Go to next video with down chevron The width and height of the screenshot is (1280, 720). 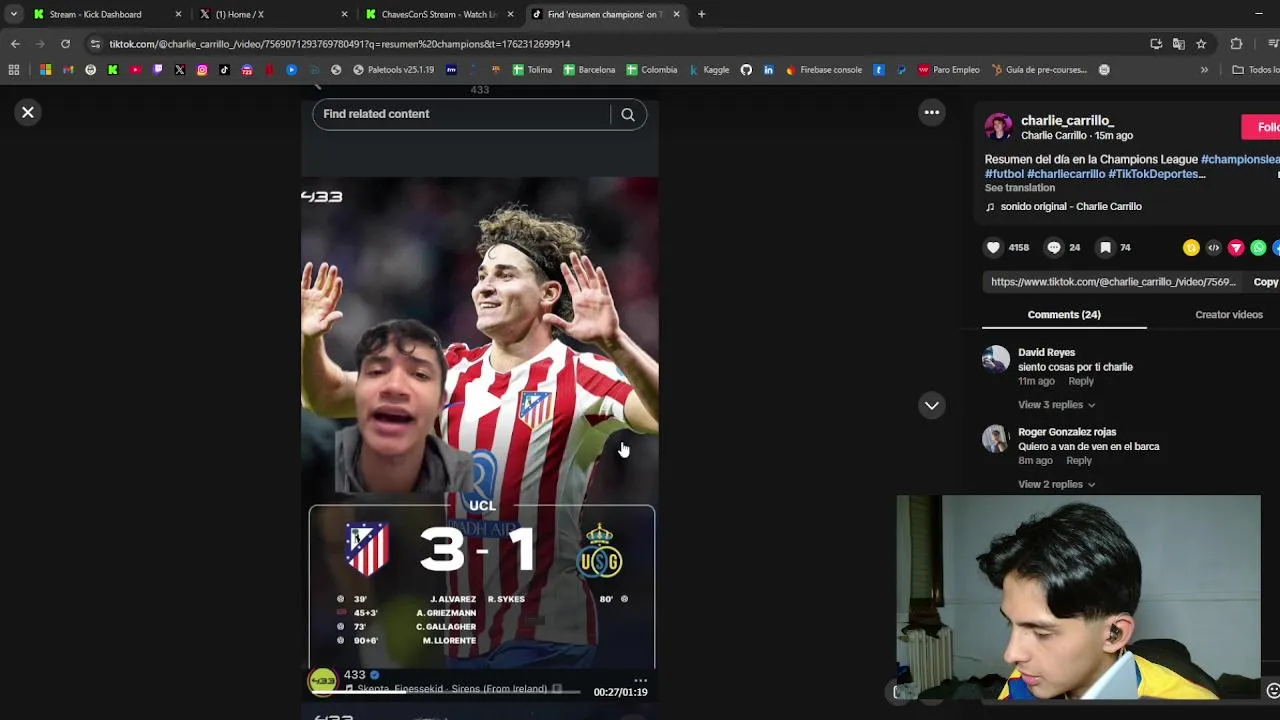click(x=931, y=405)
